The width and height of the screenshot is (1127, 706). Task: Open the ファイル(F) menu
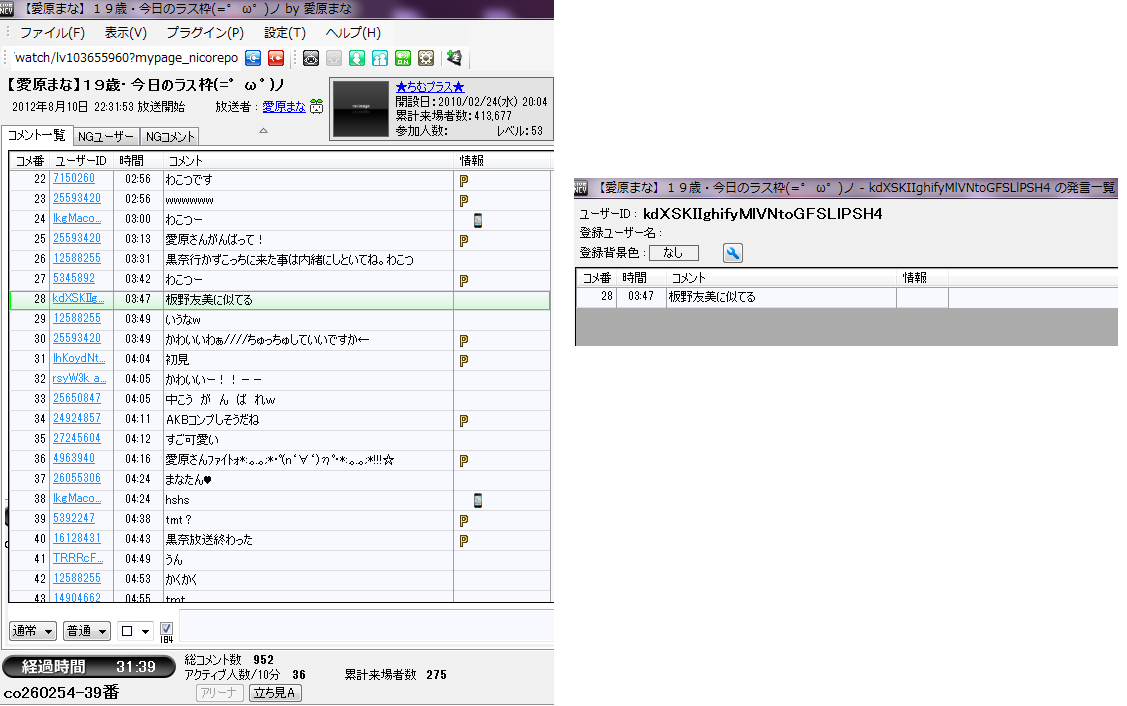click(52, 33)
